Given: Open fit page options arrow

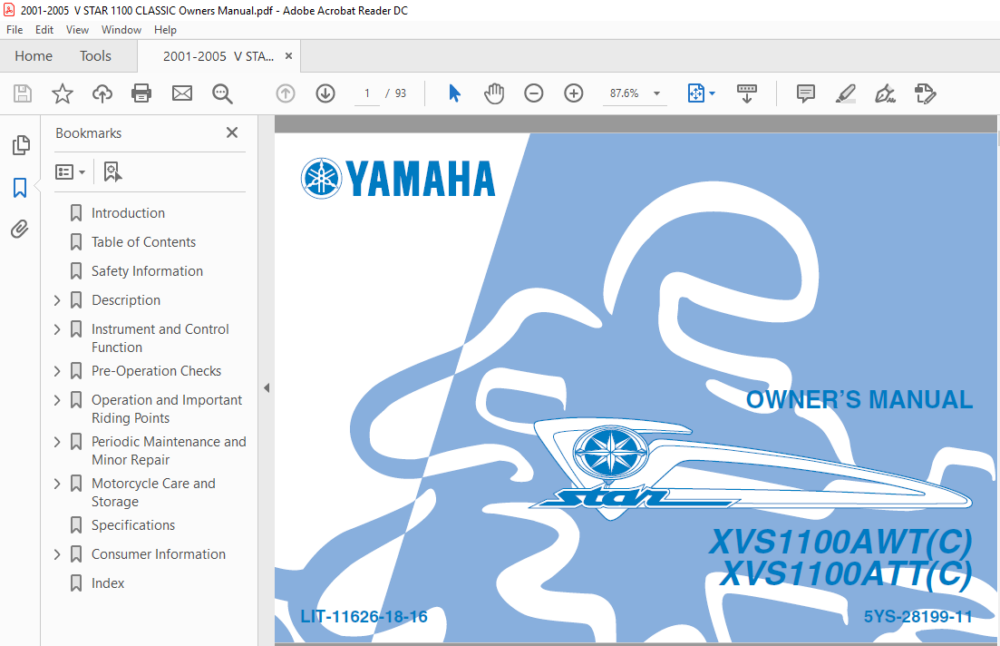Looking at the screenshot, I should tap(712, 94).
